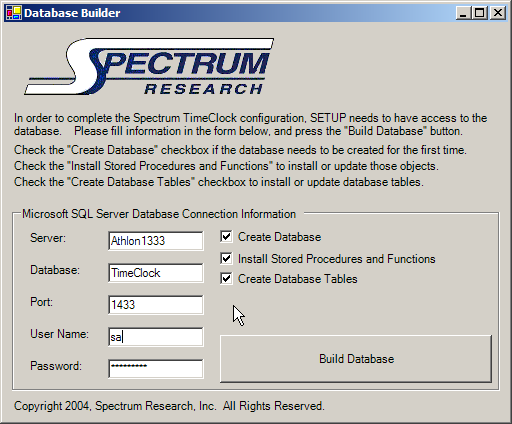Uncheck the Create Database checkbox
512x424 pixels.
226,237
